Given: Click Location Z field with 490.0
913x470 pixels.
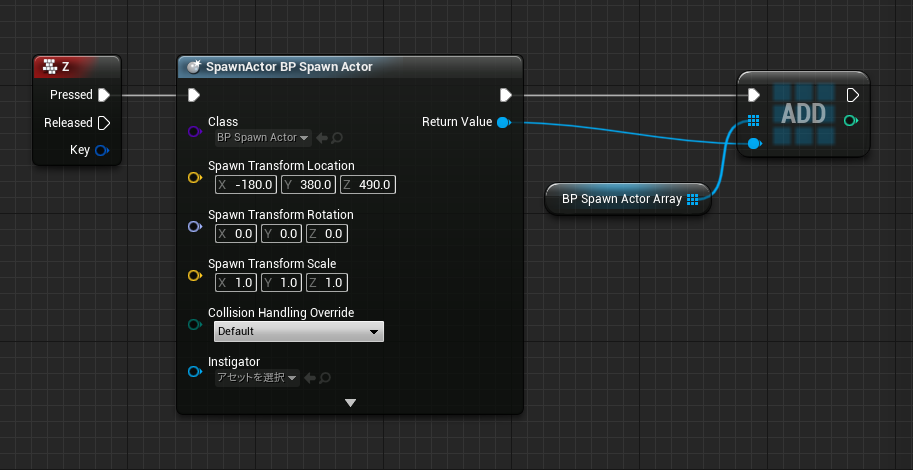Looking at the screenshot, I should pos(368,185).
